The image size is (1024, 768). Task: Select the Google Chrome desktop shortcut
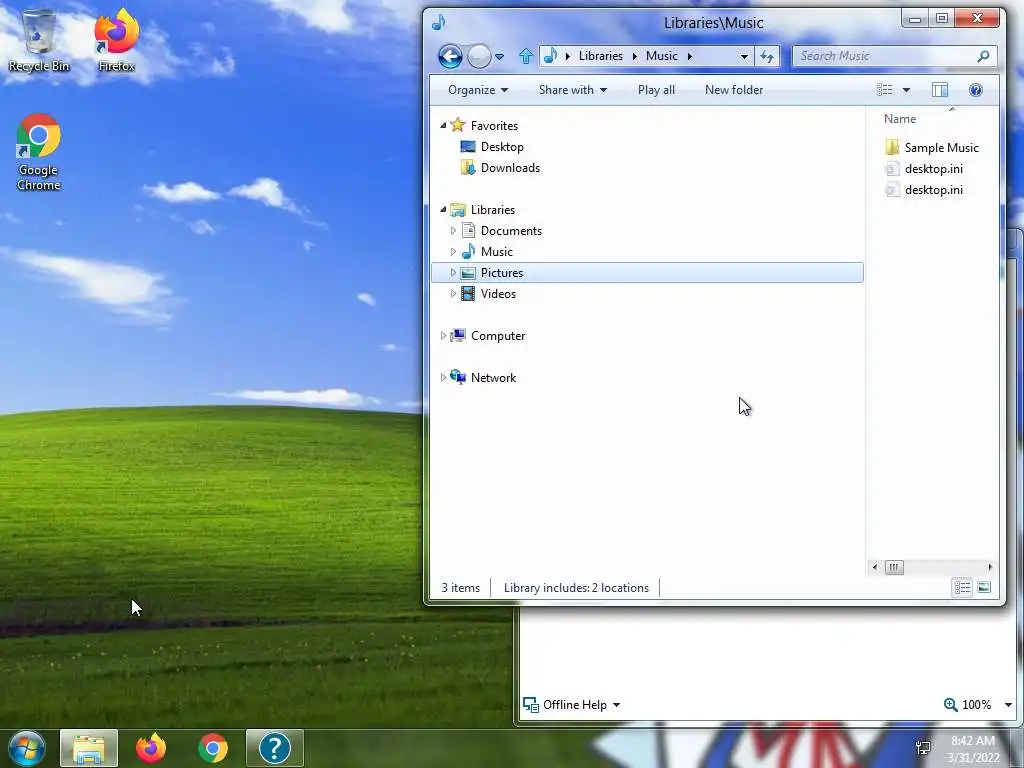click(x=39, y=153)
